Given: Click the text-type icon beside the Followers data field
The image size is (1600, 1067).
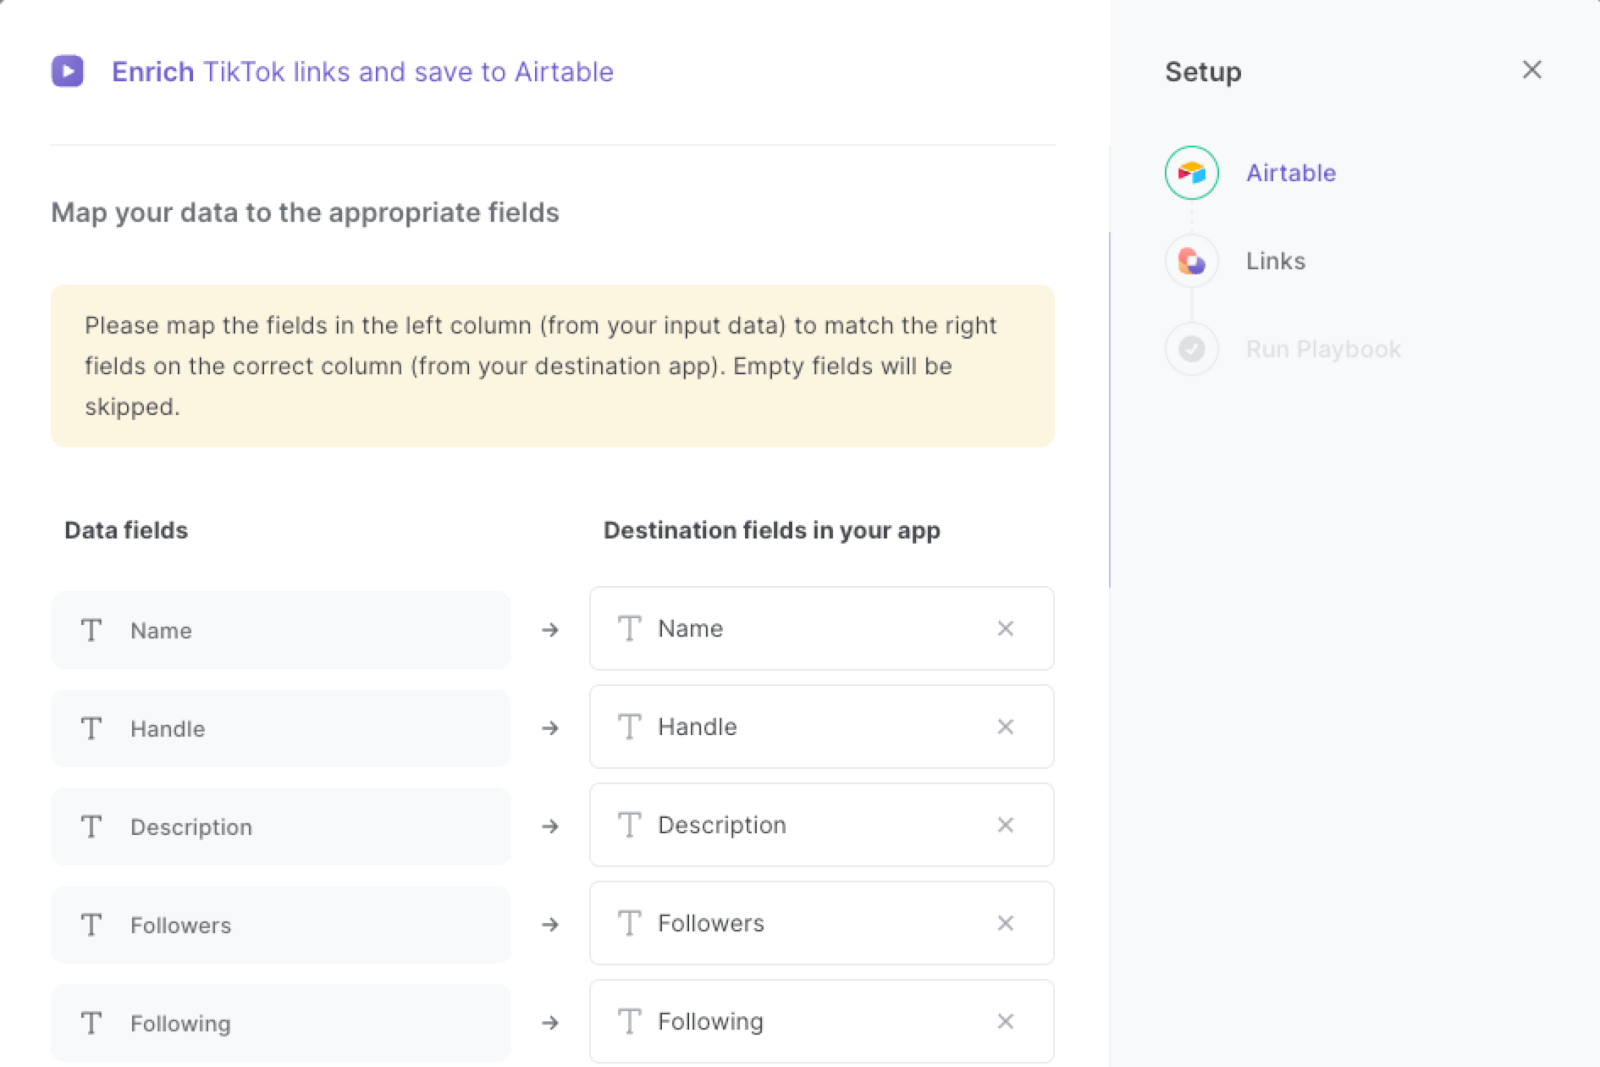Looking at the screenshot, I should coord(90,925).
